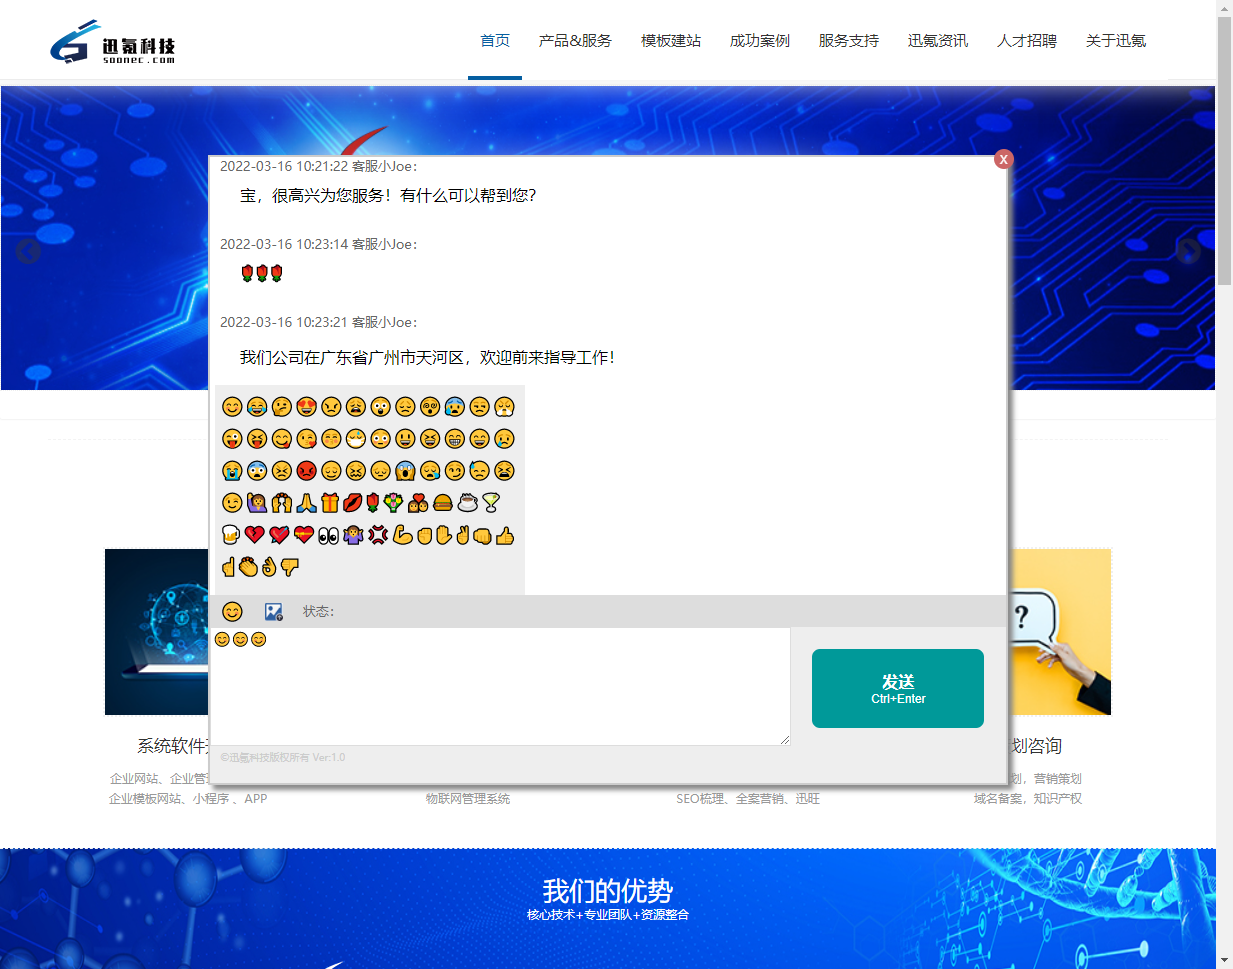Viewport: 1233px width, 969px height.
Task: Navigate to 服务支持
Action: tap(849, 40)
